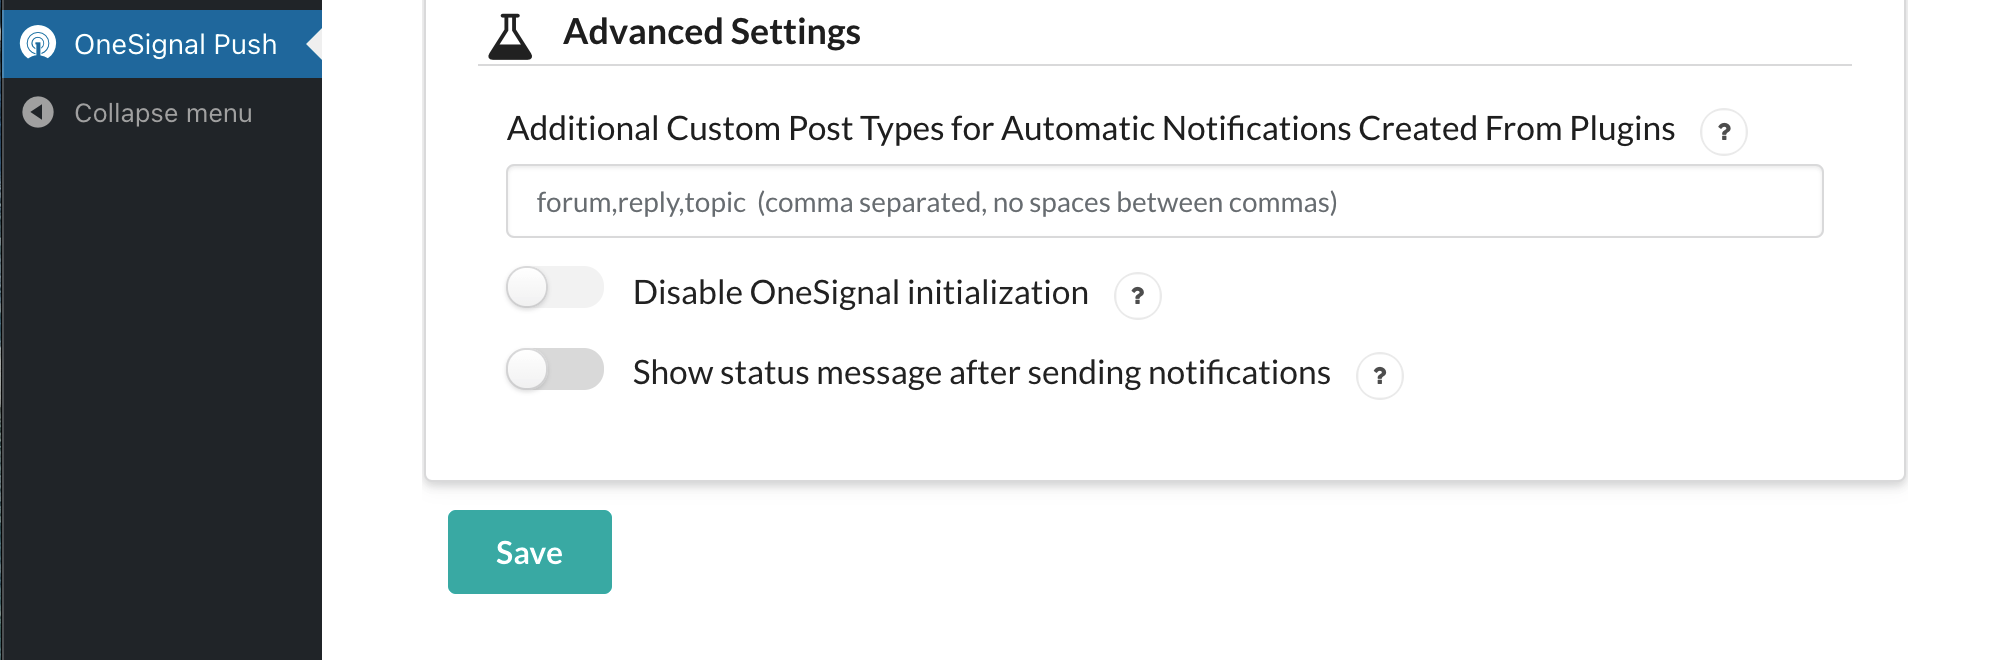Viewport: 2008px width, 660px height.
Task: Toggle Disable OneSignal initialization switch
Action: 554,288
